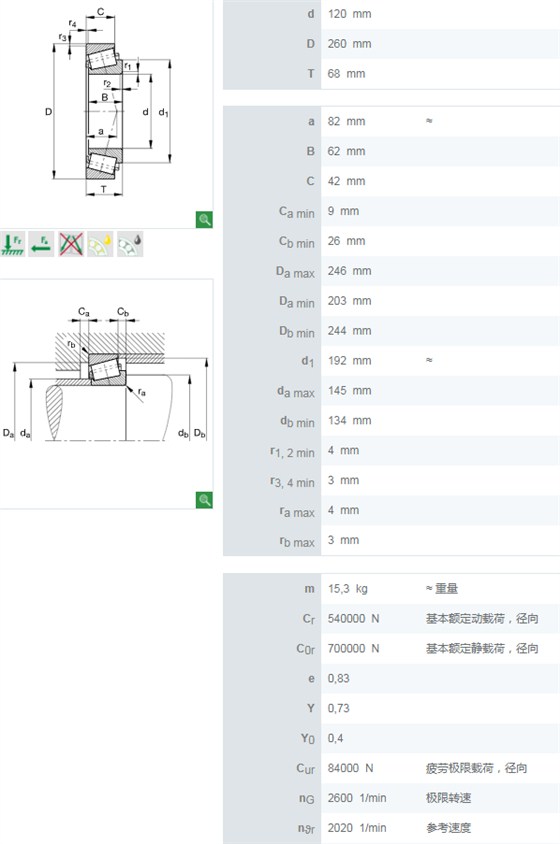This screenshot has width=560, height=844.
Task: Select the Ca min value 9 mm
Action: click(x=343, y=211)
